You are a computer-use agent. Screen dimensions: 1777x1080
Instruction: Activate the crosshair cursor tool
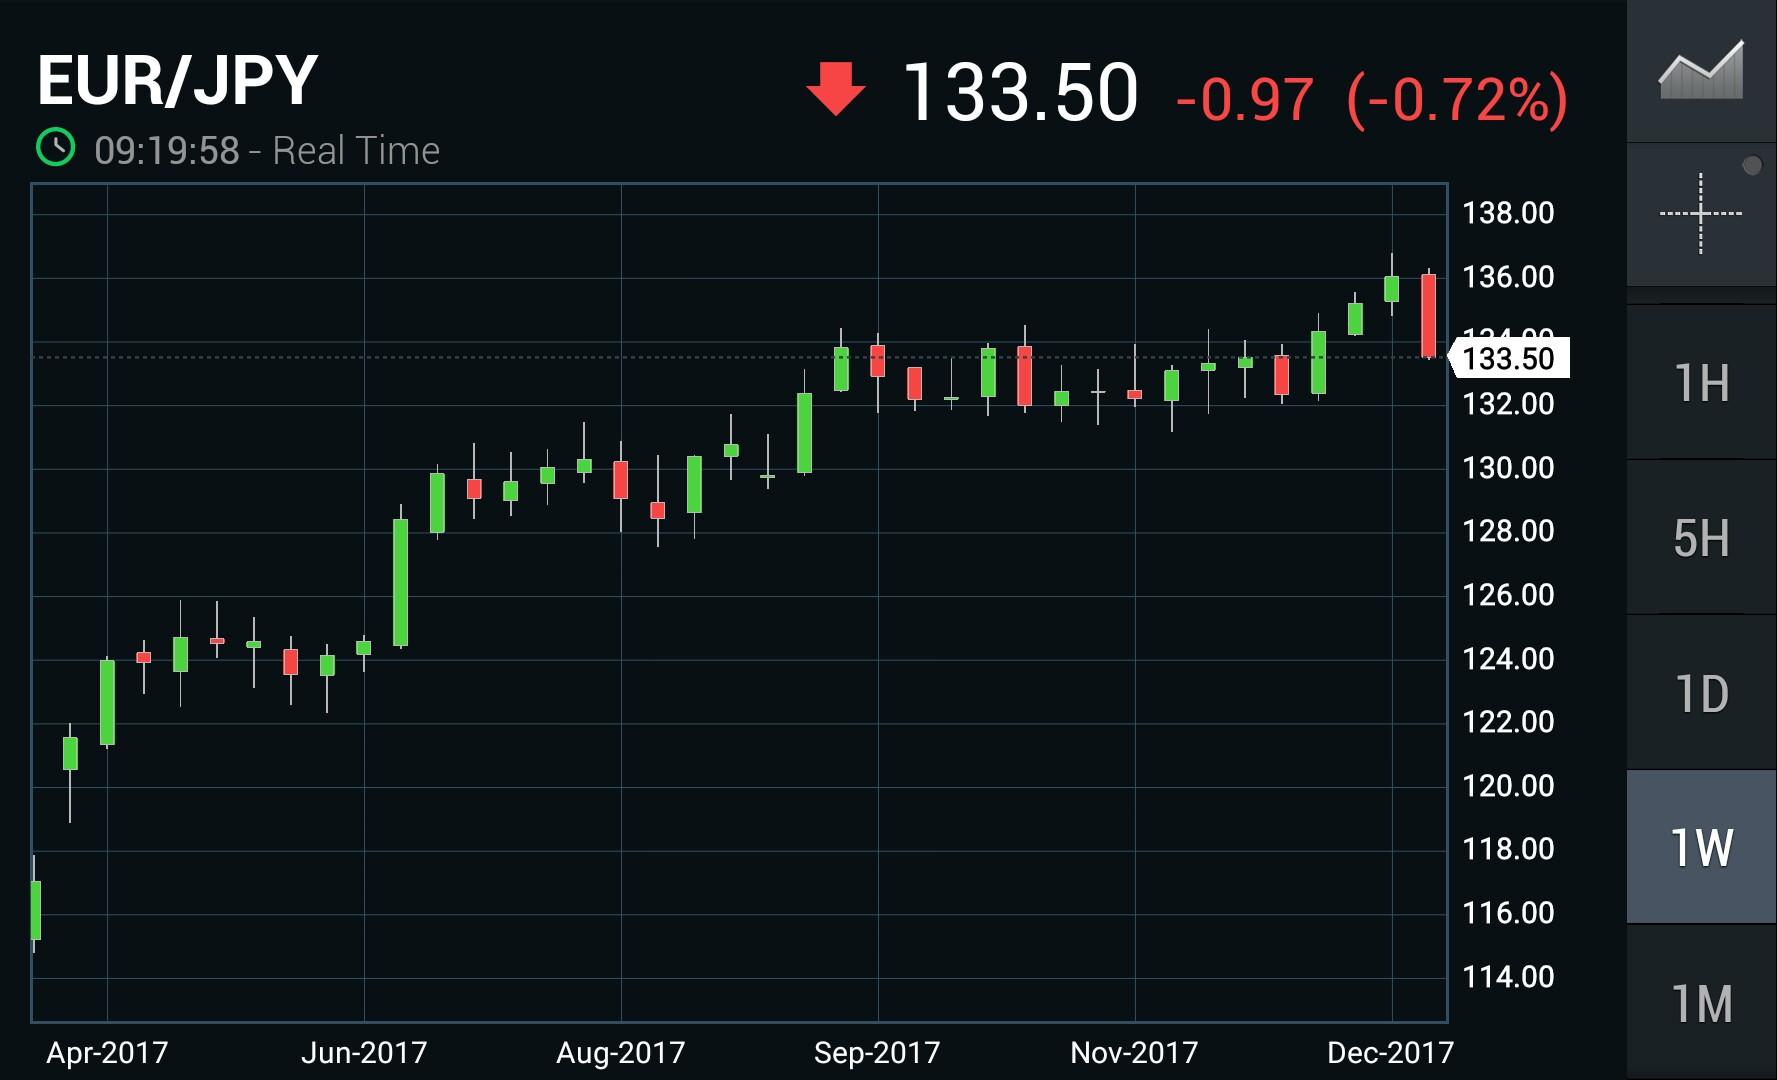pos(1701,213)
